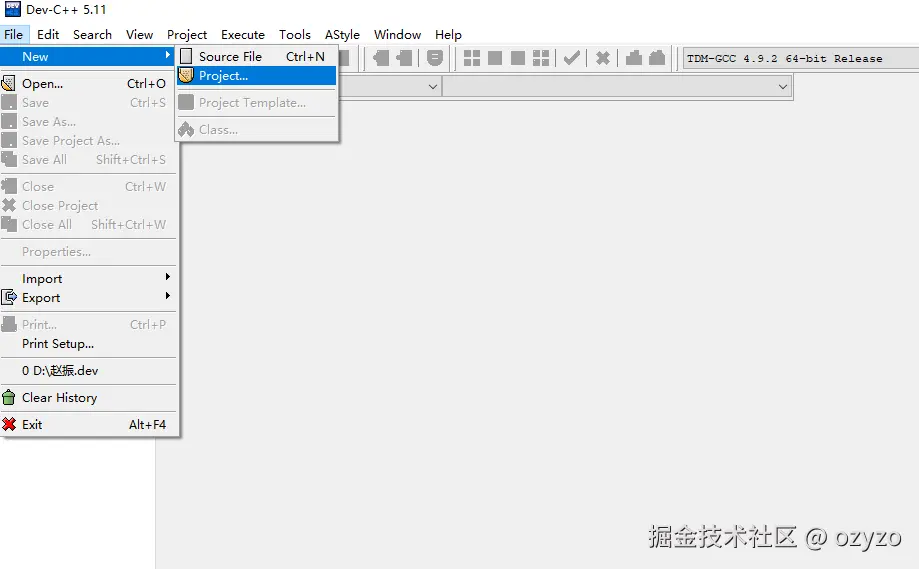
Task: Select Project... in the New submenu
Action: [257, 76]
